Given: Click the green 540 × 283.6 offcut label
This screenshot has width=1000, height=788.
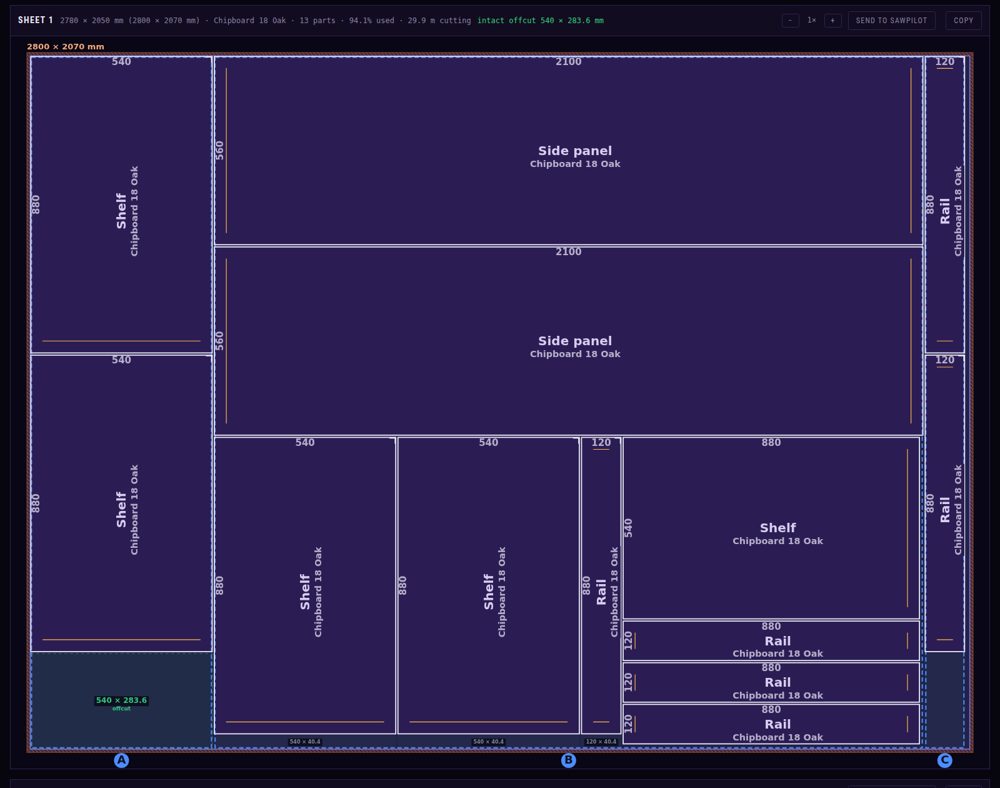Looking at the screenshot, I should [121, 700].
